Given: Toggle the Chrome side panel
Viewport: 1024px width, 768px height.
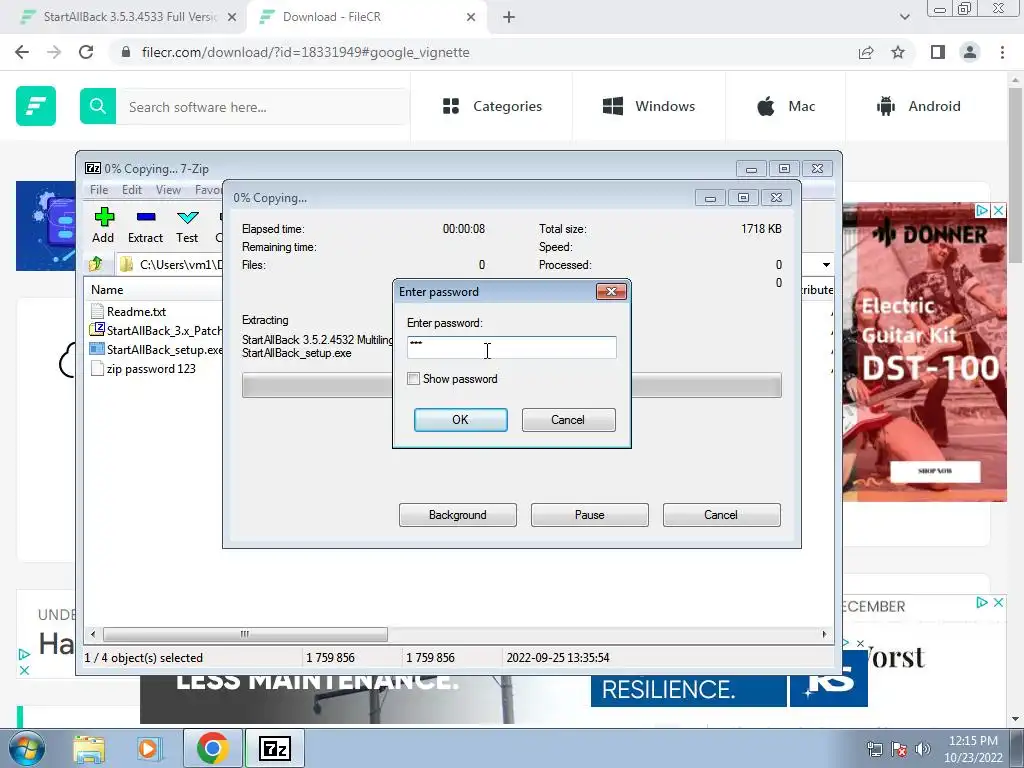Looking at the screenshot, I should point(938,52).
